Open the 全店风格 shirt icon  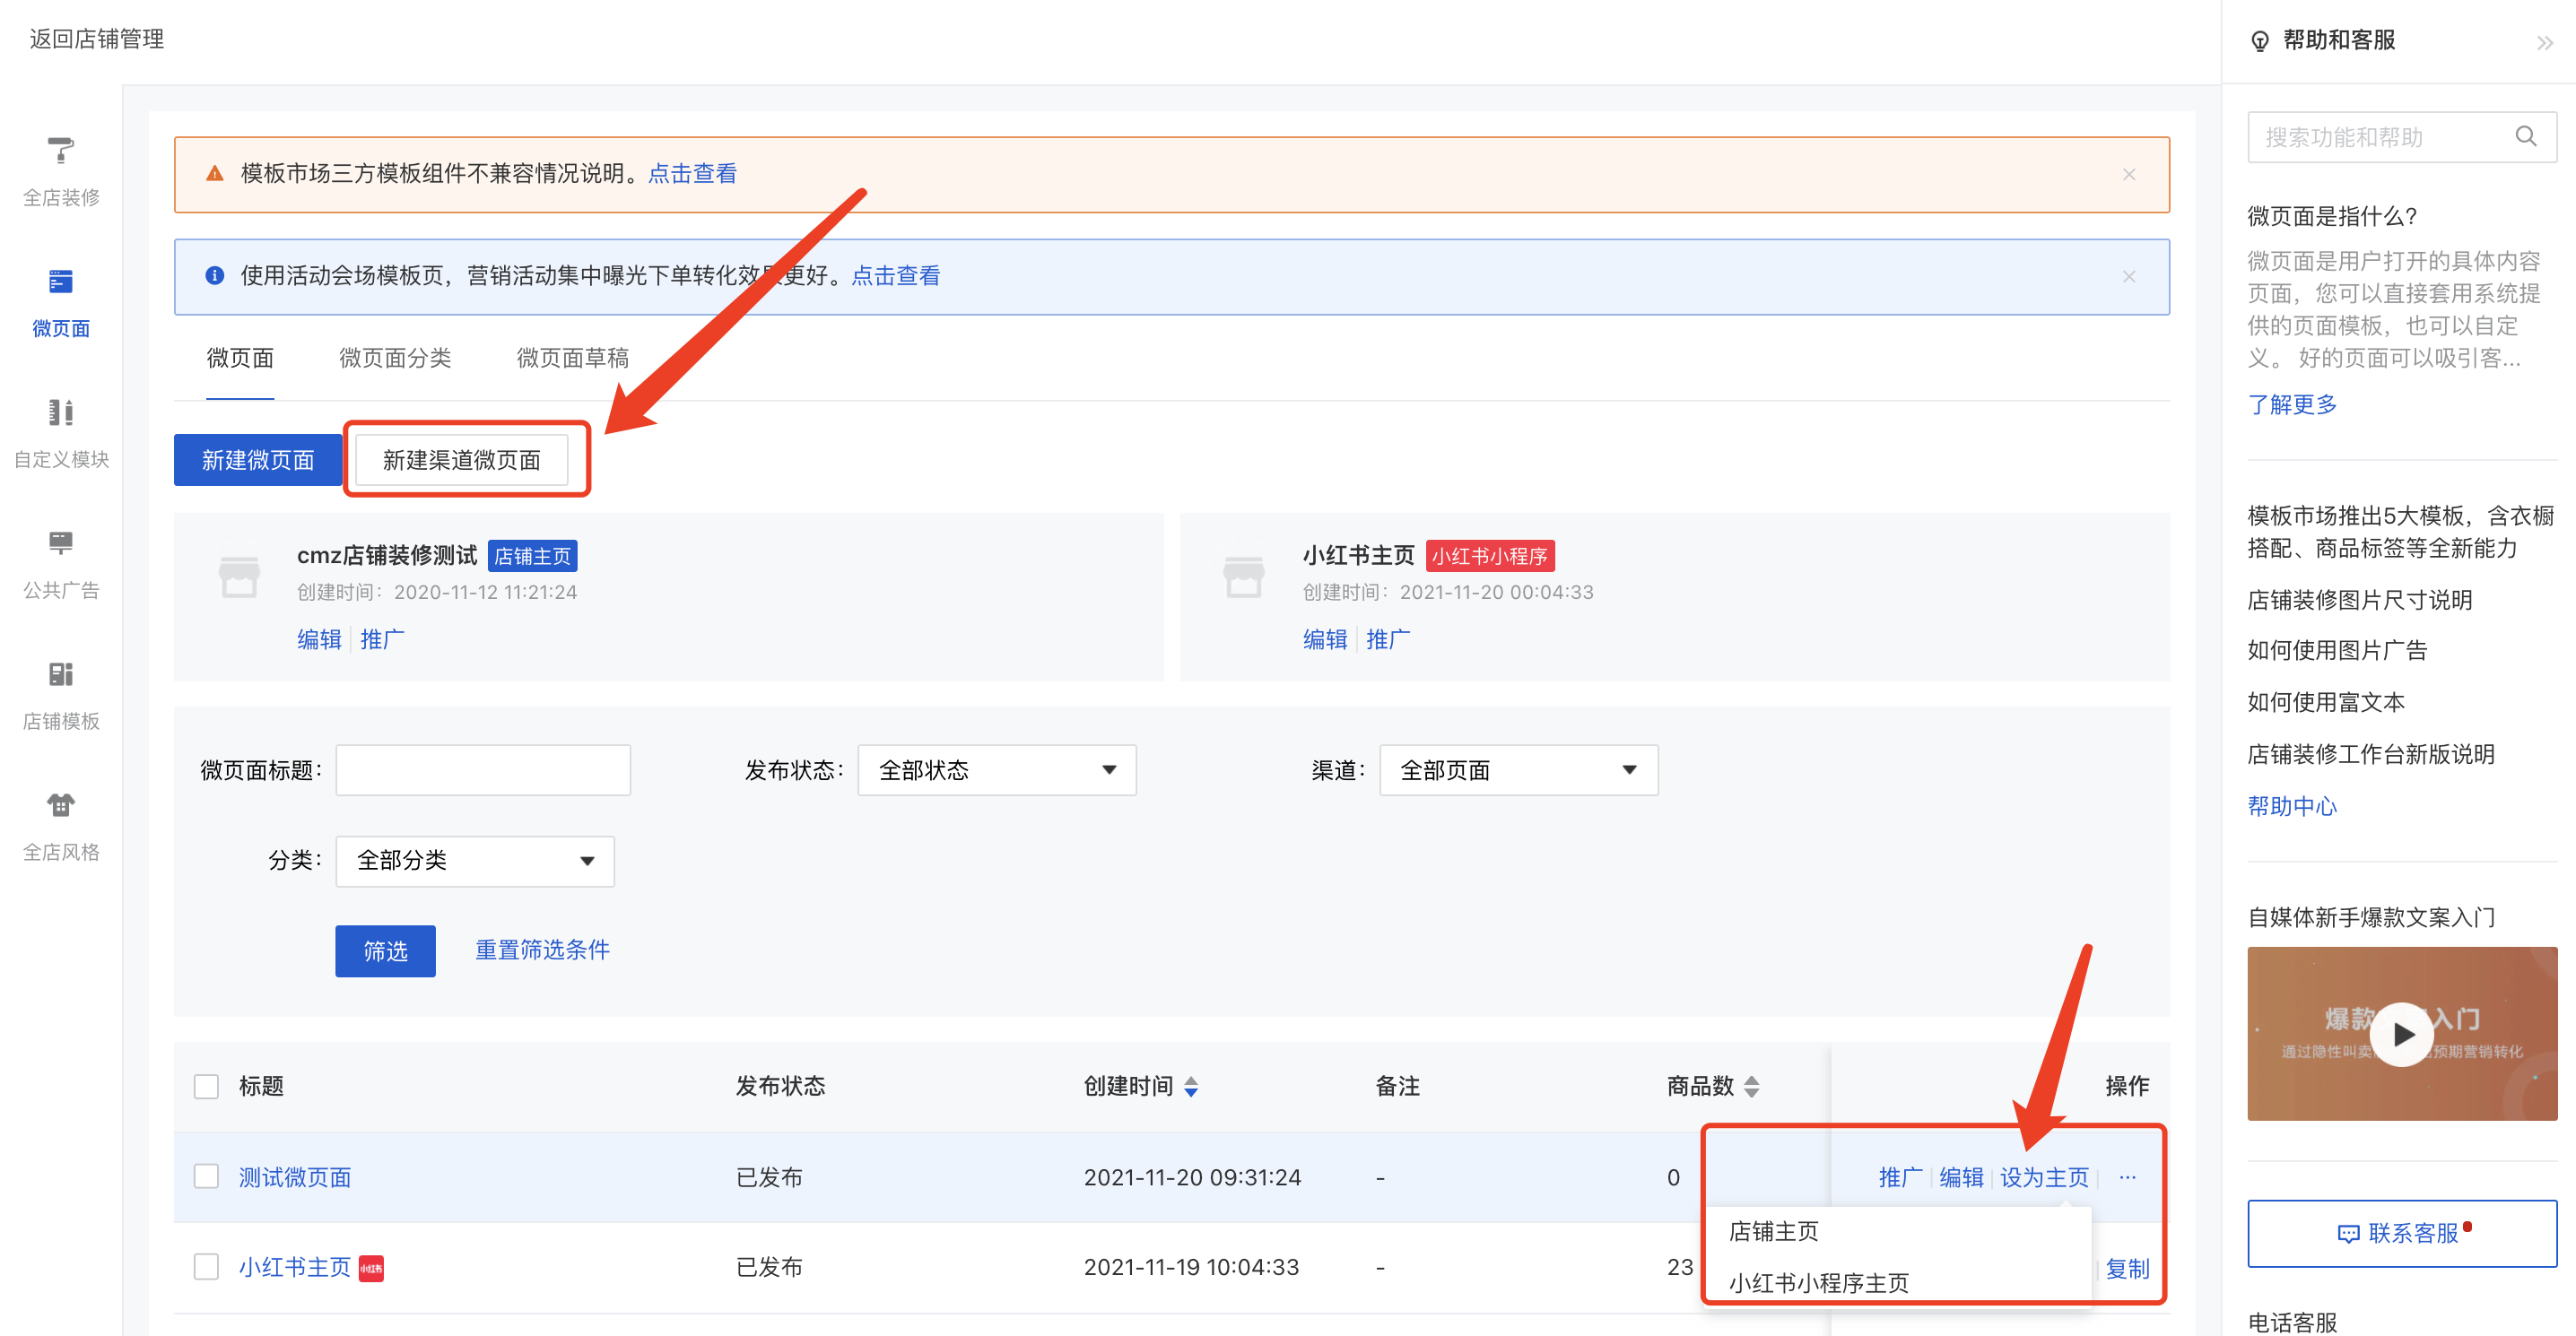[61, 805]
